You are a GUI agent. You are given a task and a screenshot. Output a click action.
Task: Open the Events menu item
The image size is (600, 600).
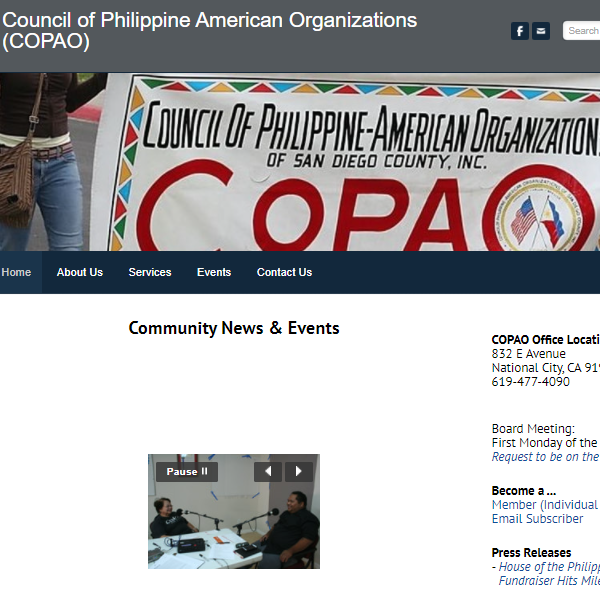tap(214, 272)
